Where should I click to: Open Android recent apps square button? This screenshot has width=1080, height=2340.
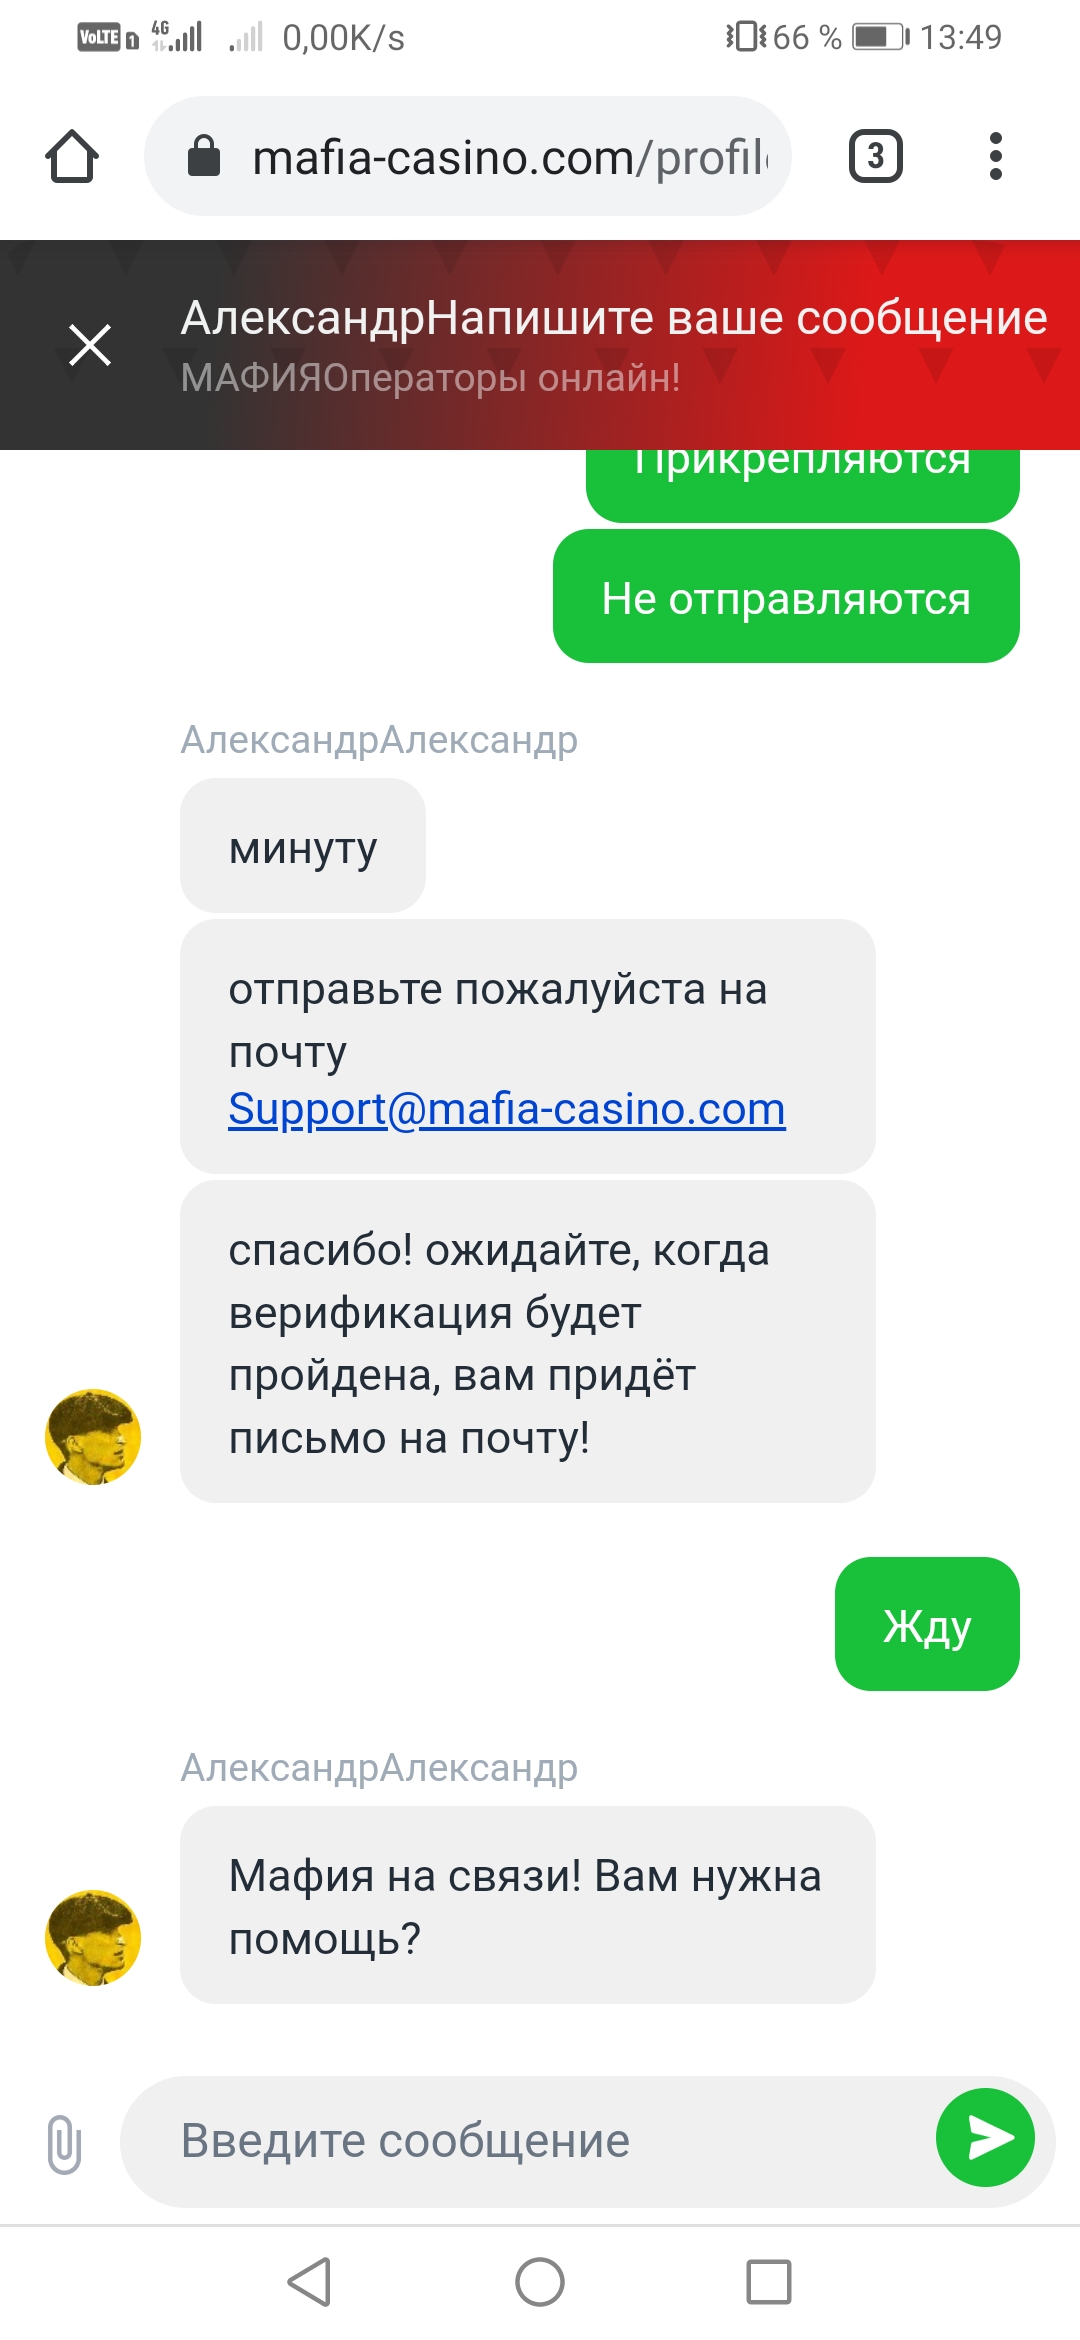click(x=769, y=2282)
